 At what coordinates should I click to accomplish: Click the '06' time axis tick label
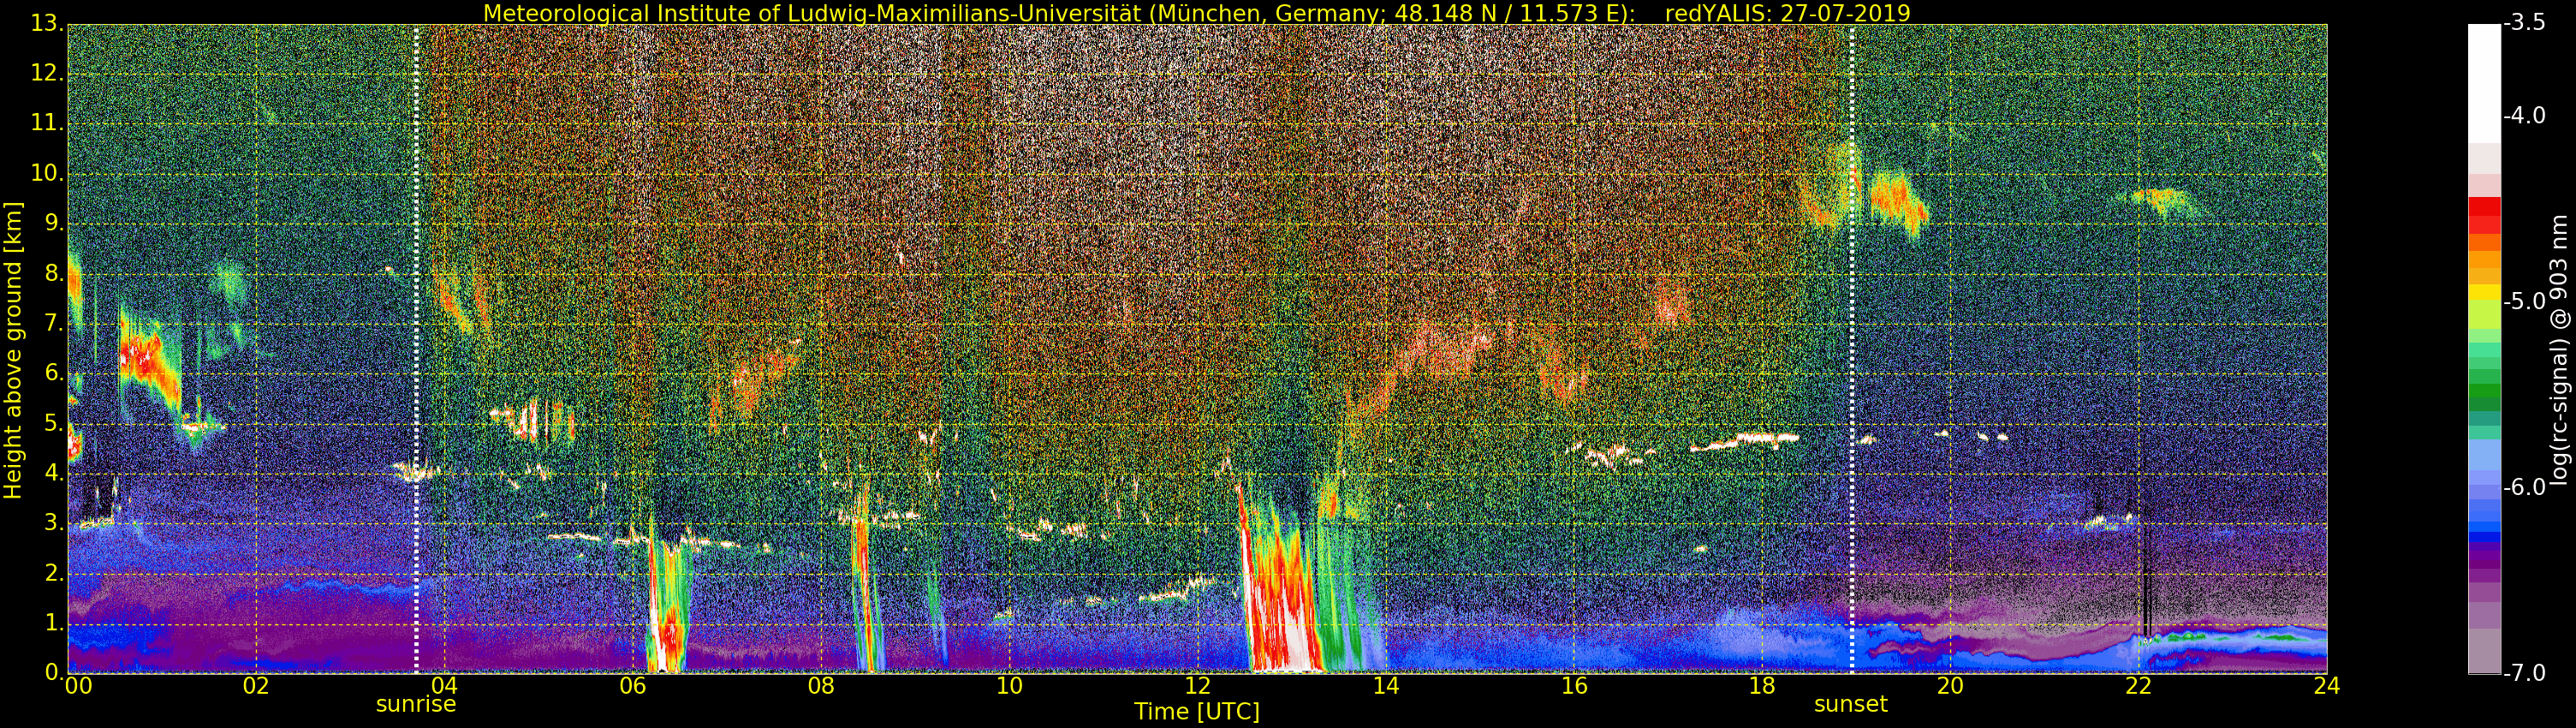tap(633, 686)
